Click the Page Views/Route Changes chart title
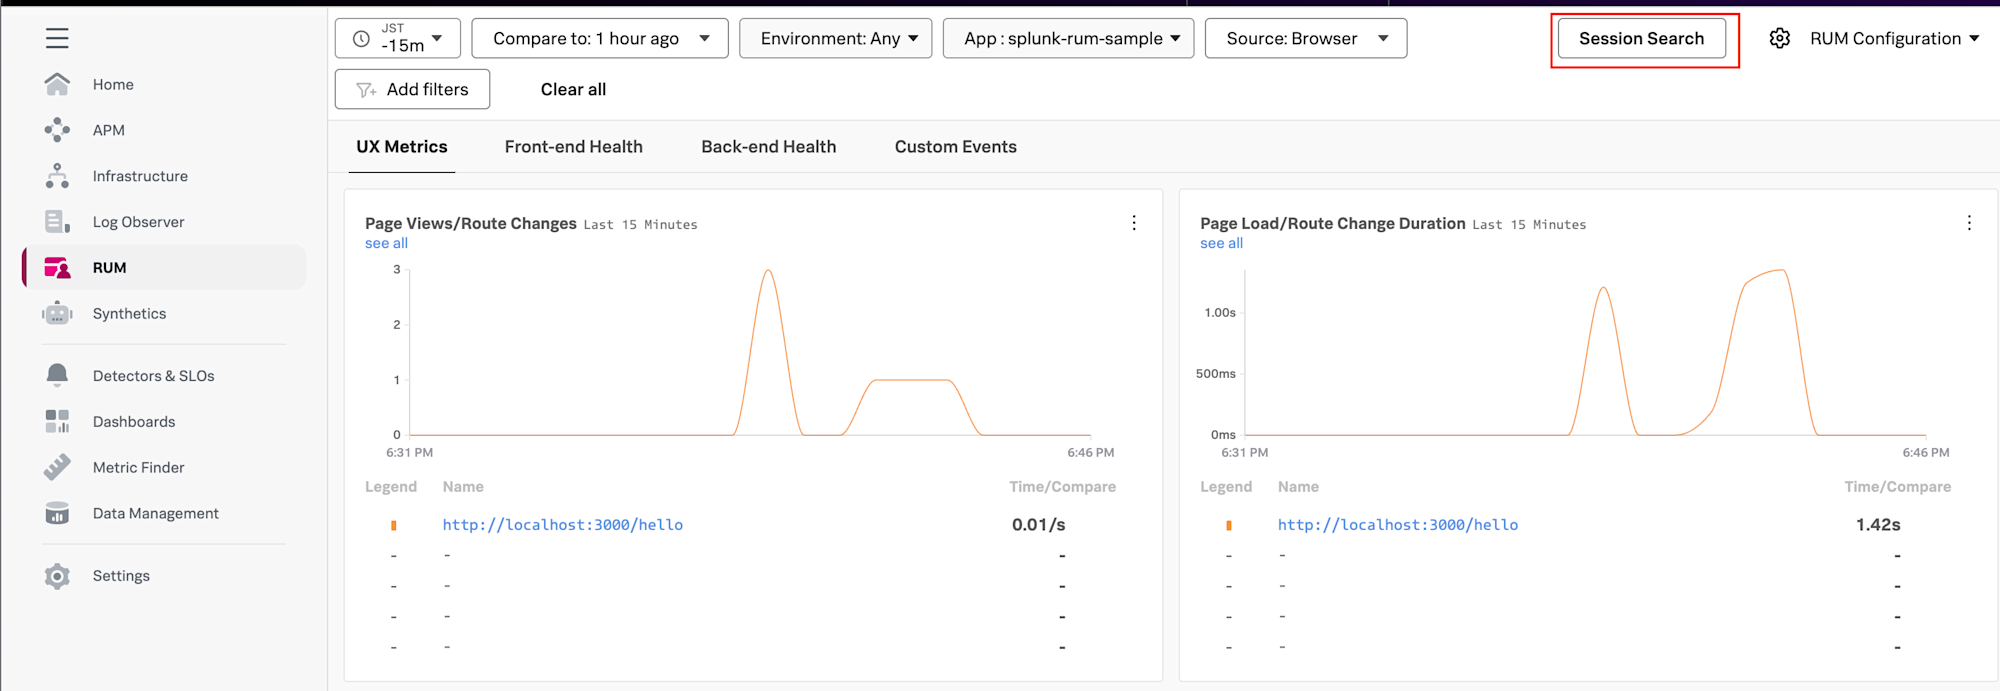 [471, 223]
